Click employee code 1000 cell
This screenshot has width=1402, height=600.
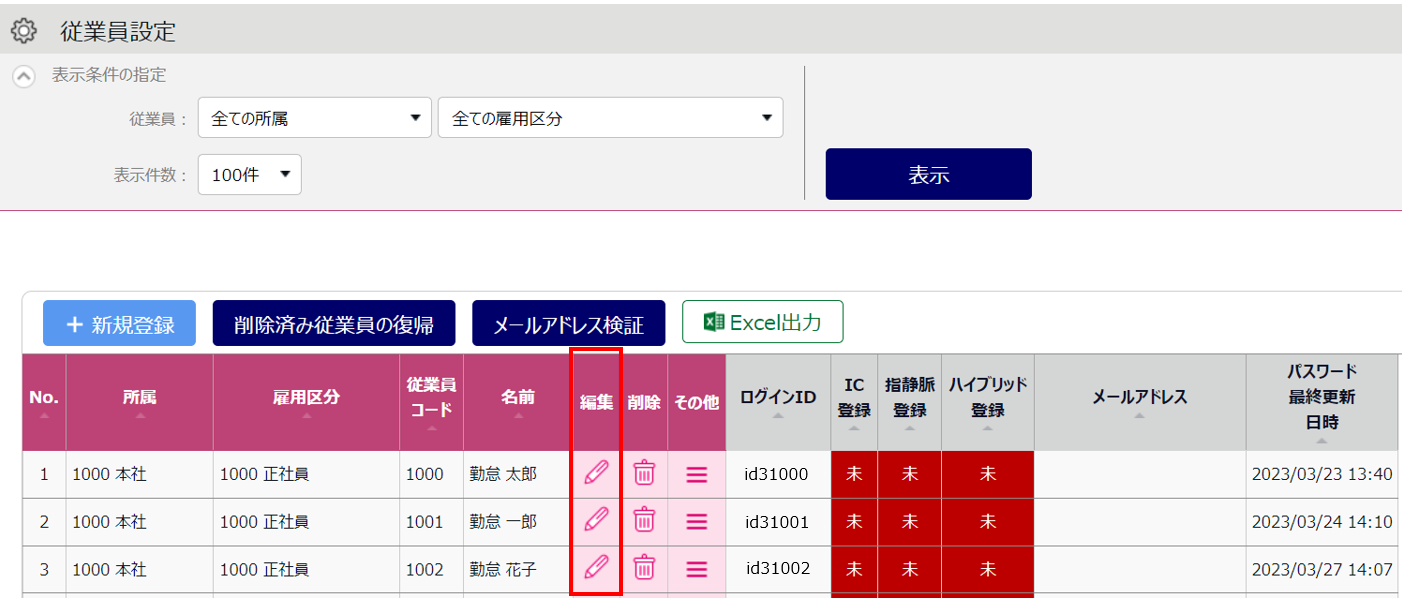(431, 474)
